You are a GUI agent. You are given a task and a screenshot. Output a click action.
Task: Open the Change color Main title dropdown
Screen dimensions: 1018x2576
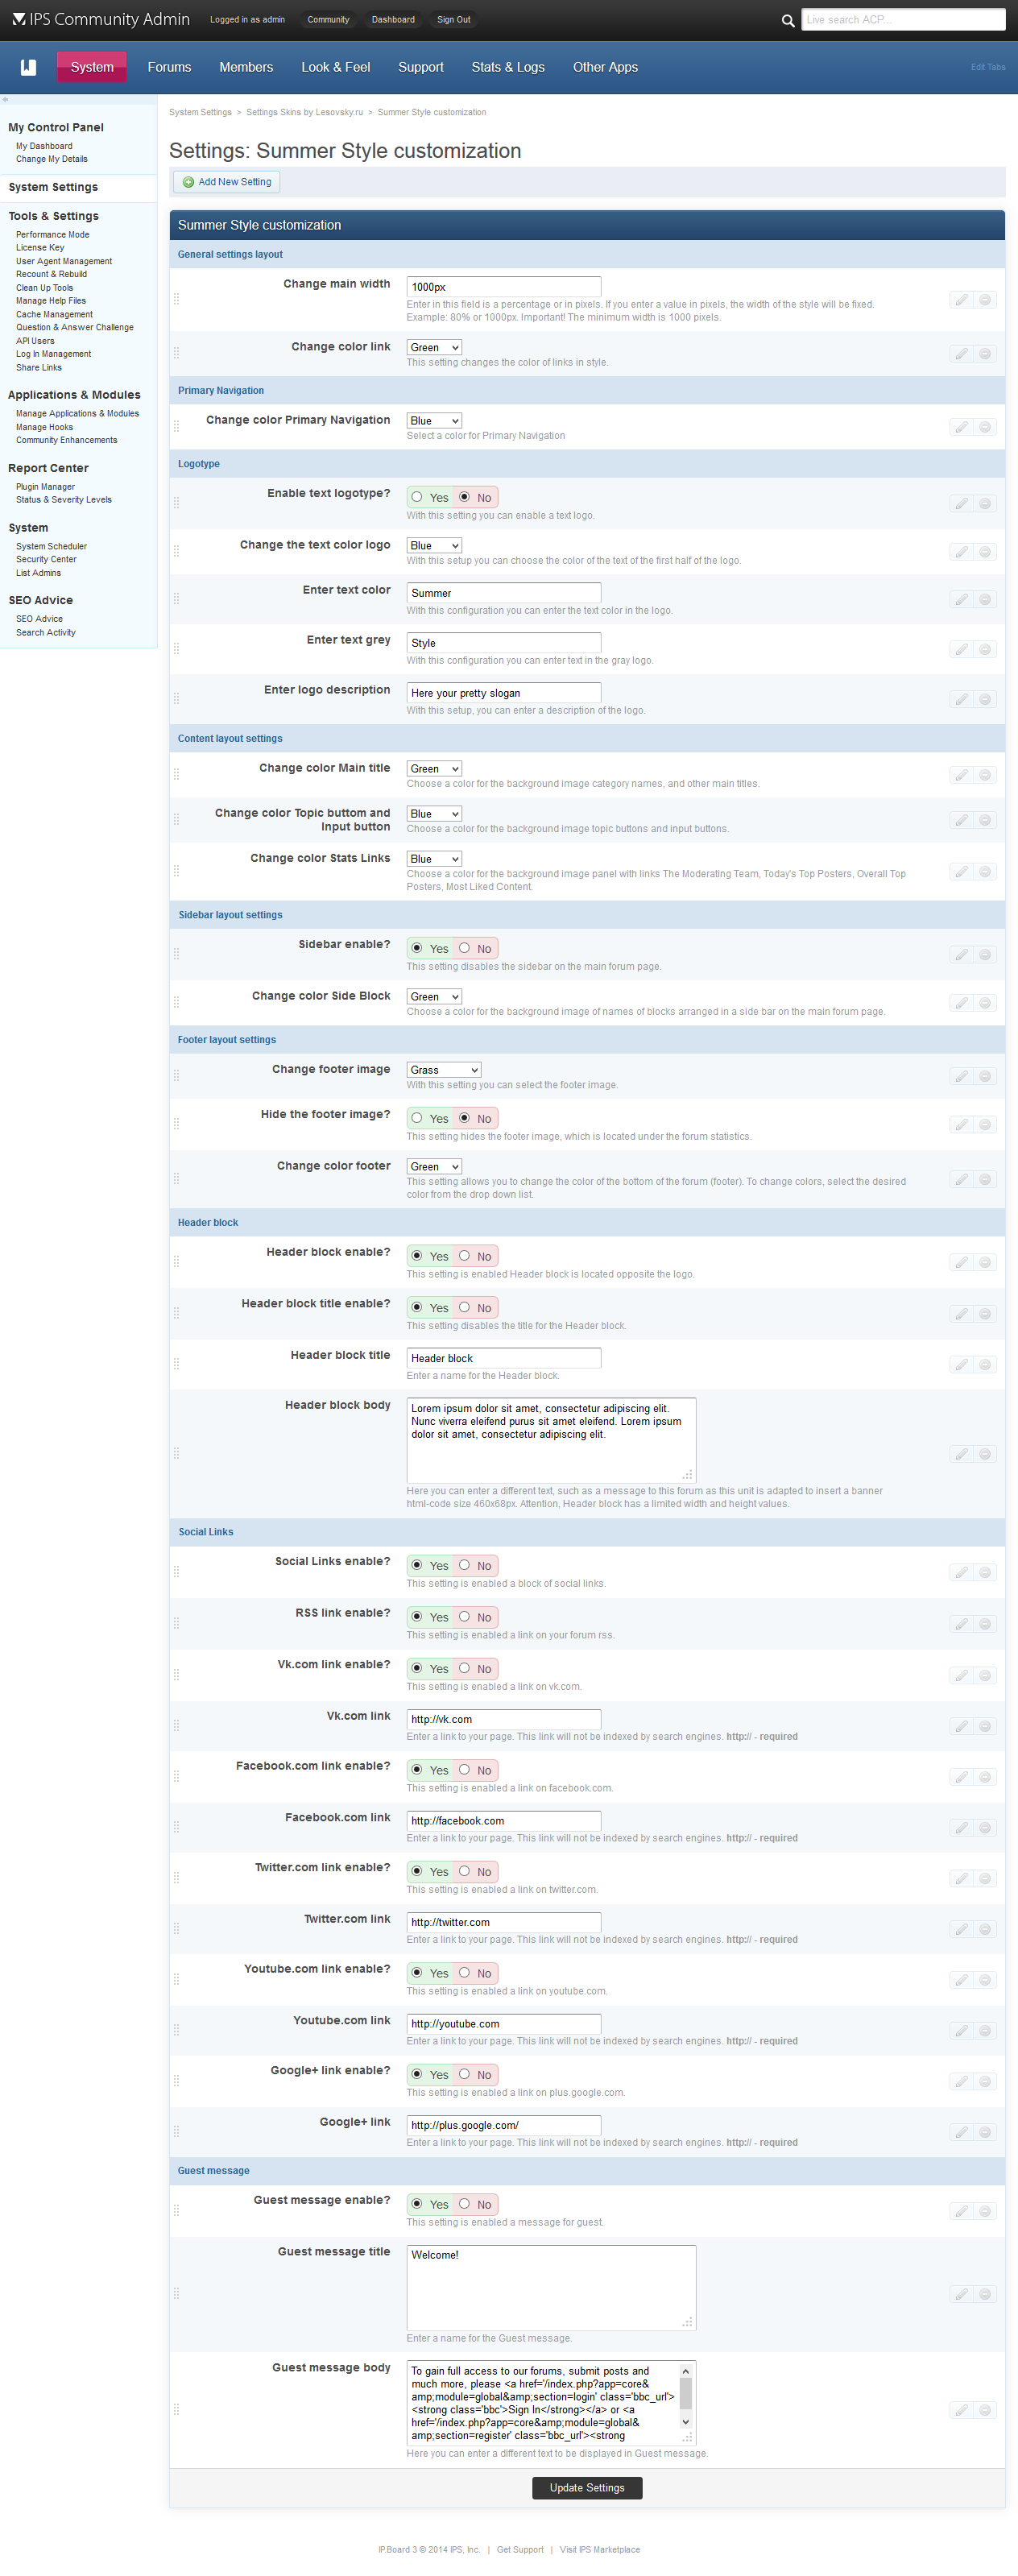(x=434, y=769)
